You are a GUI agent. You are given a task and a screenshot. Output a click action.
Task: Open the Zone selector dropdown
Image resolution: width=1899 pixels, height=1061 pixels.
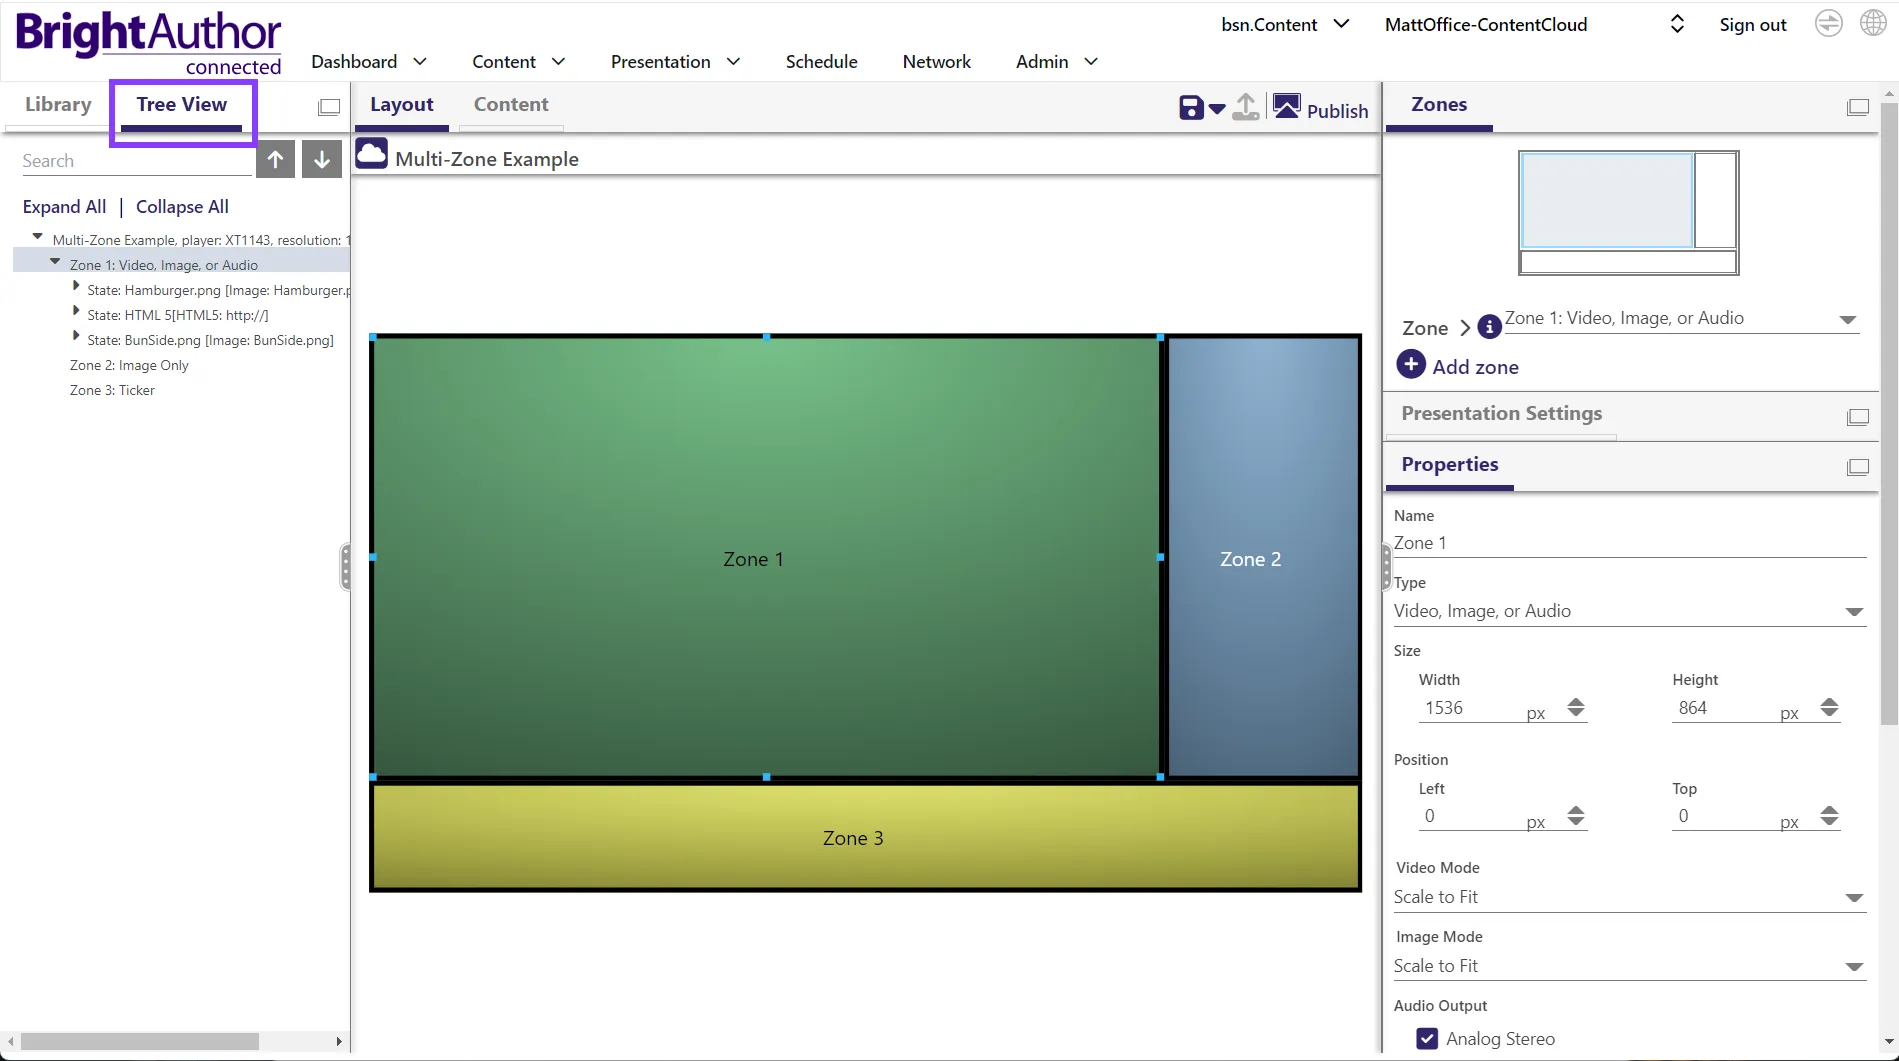[x=1682, y=319]
